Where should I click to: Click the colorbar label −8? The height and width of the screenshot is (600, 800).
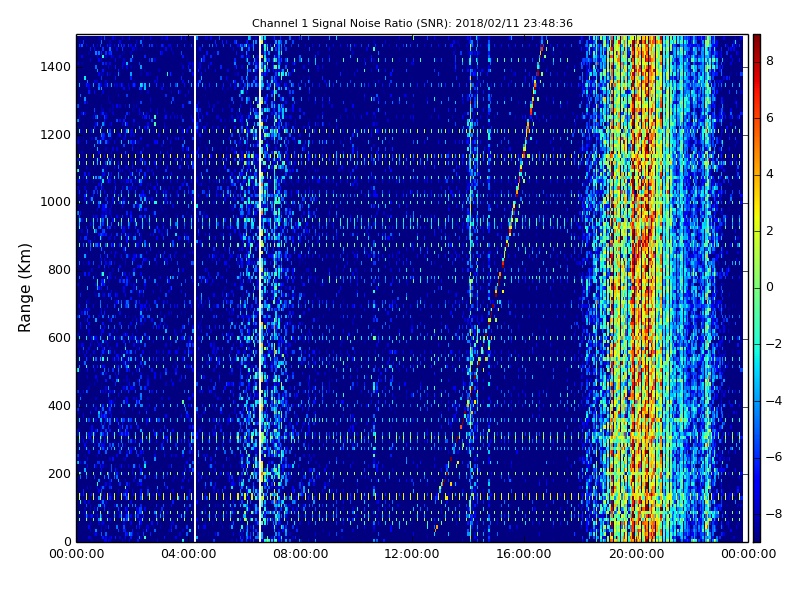(773, 514)
